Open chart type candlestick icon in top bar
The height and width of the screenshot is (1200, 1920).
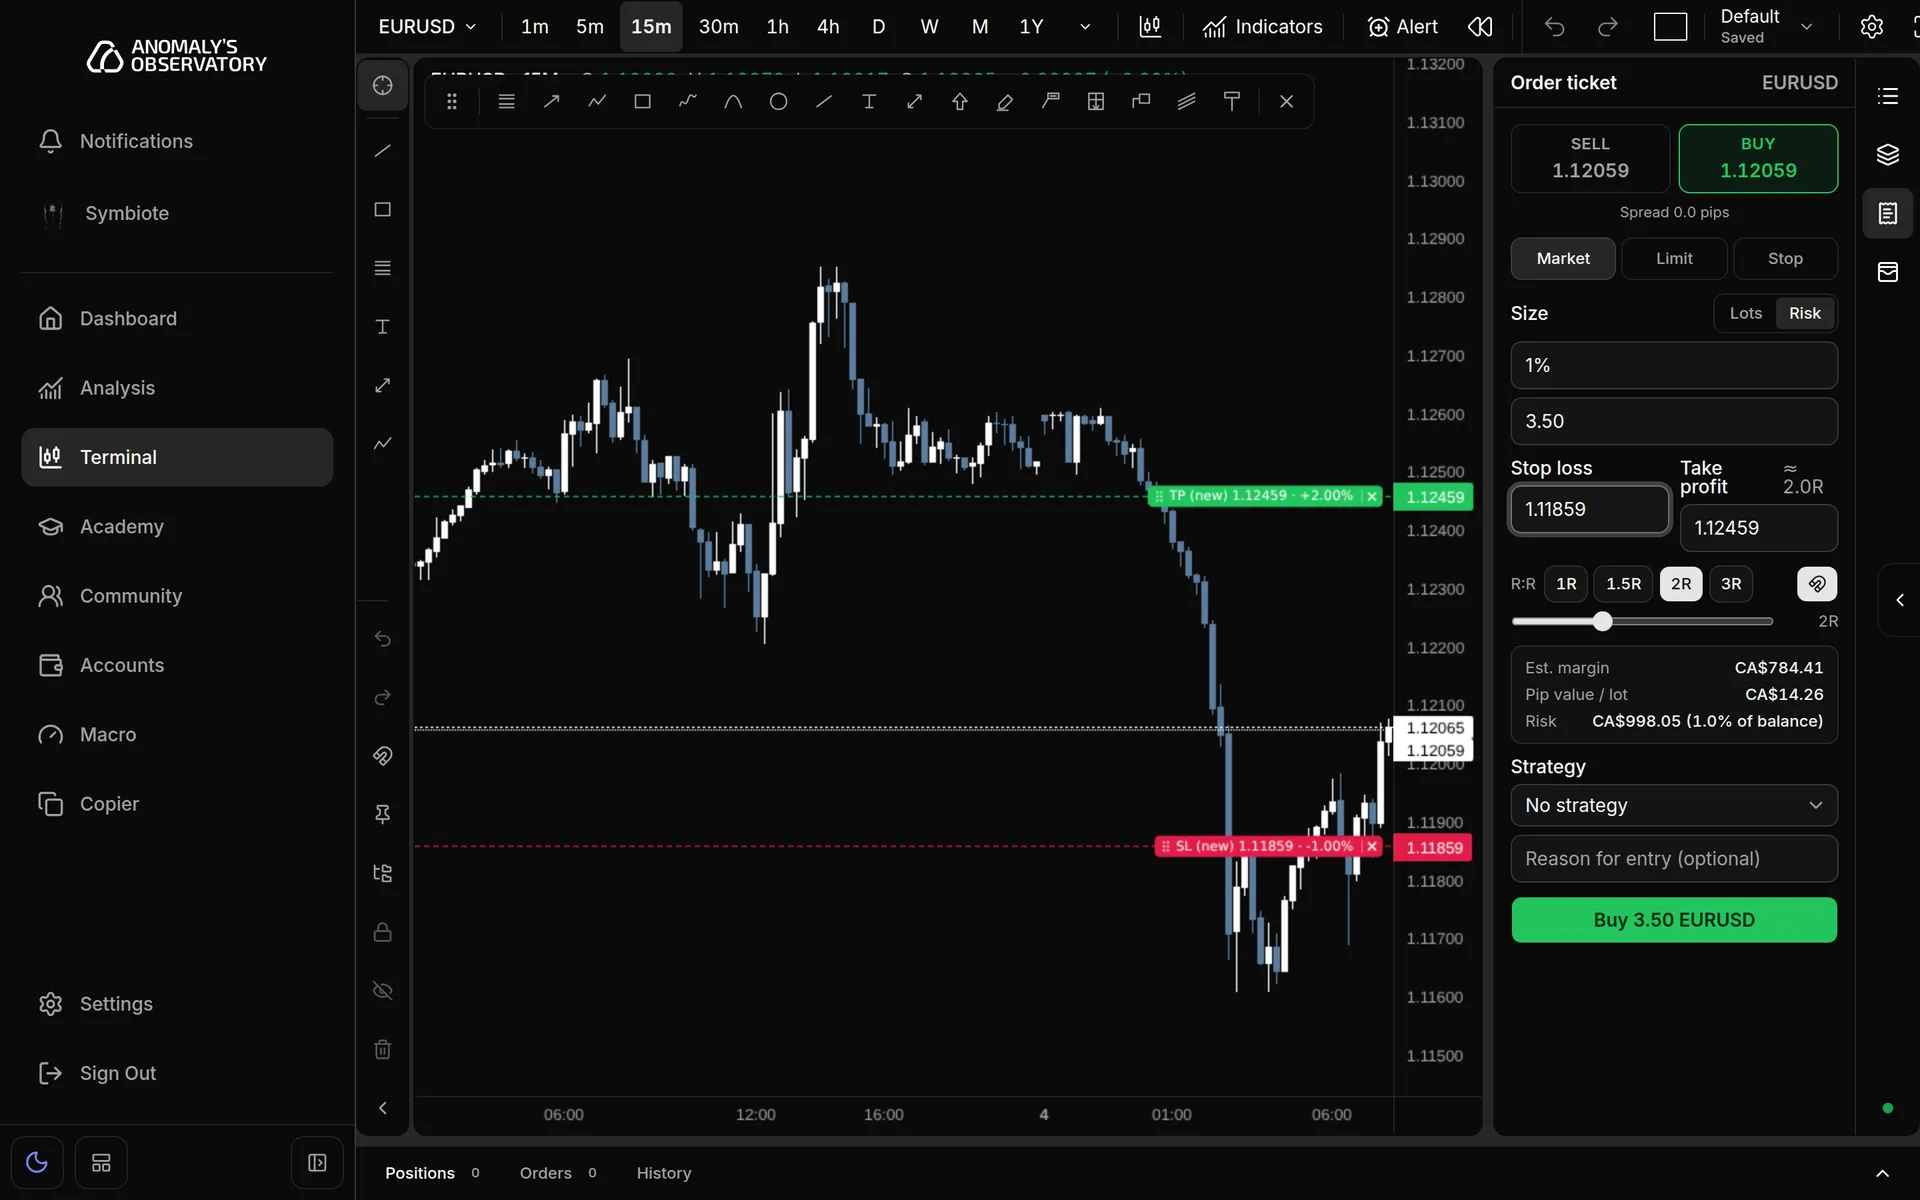[x=1150, y=27]
